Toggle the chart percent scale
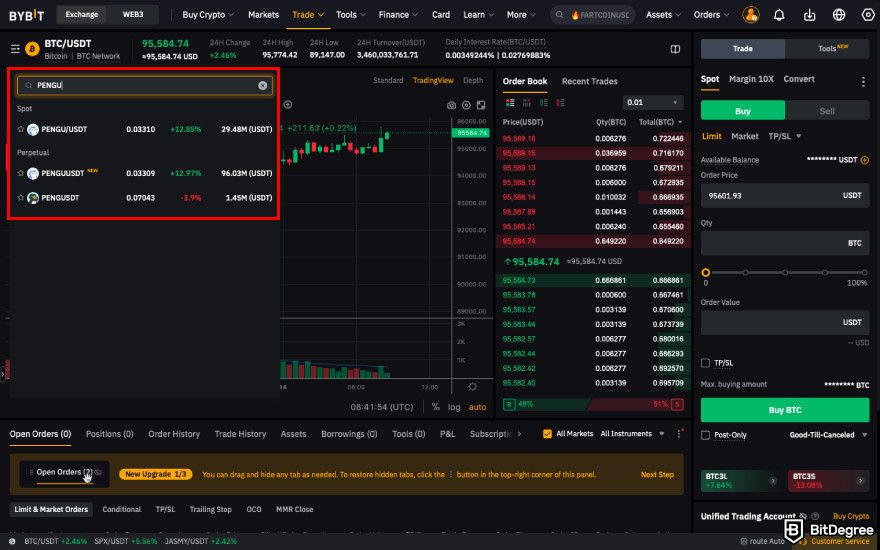Image resolution: width=880 pixels, height=550 pixels. click(436, 407)
